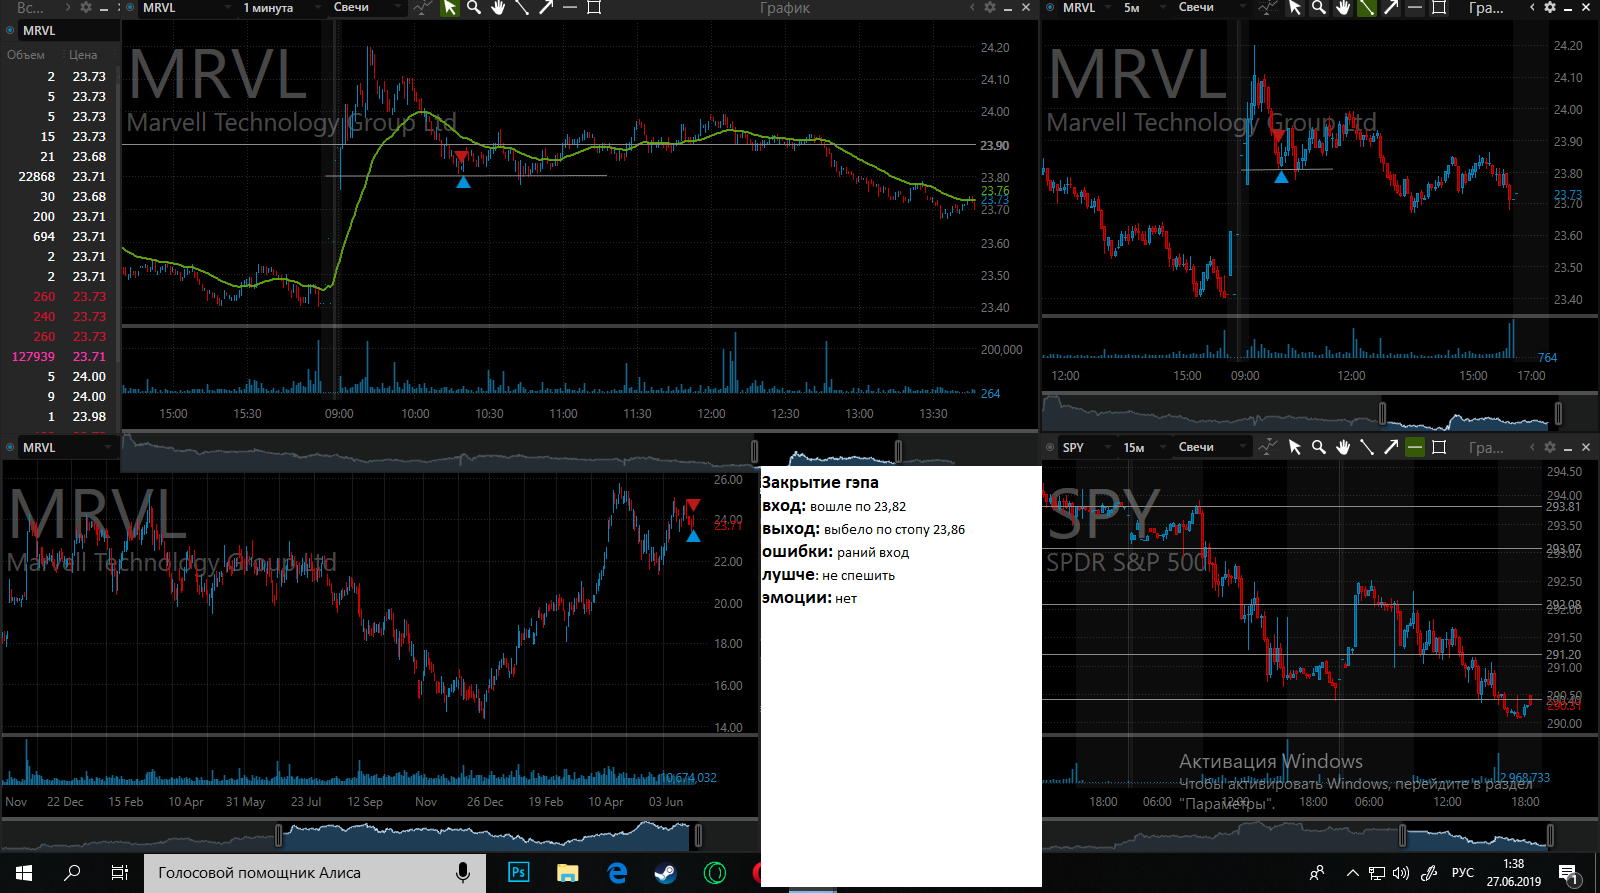The width and height of the screenshot is (1600, 893).
Task: Pick the trend line tool in SPY chart
Action: 1367,448
